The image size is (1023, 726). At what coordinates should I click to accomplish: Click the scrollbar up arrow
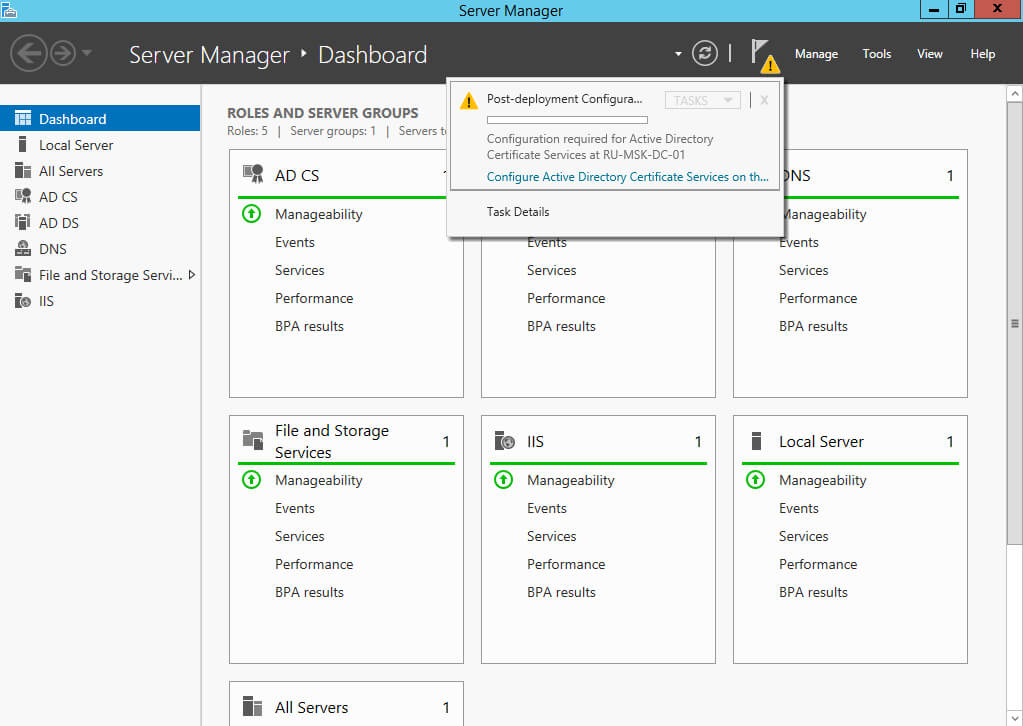[x=1015, y=94]
